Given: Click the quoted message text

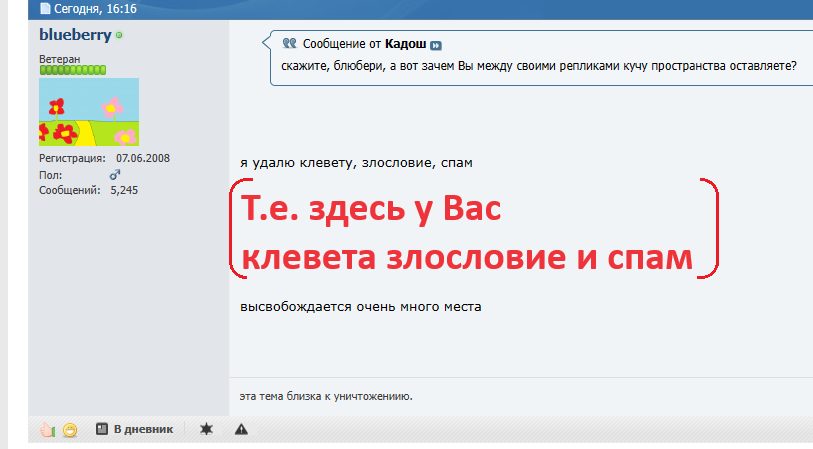Looking at the screenshot, I should pyautogui.click(x=539, y=66).
